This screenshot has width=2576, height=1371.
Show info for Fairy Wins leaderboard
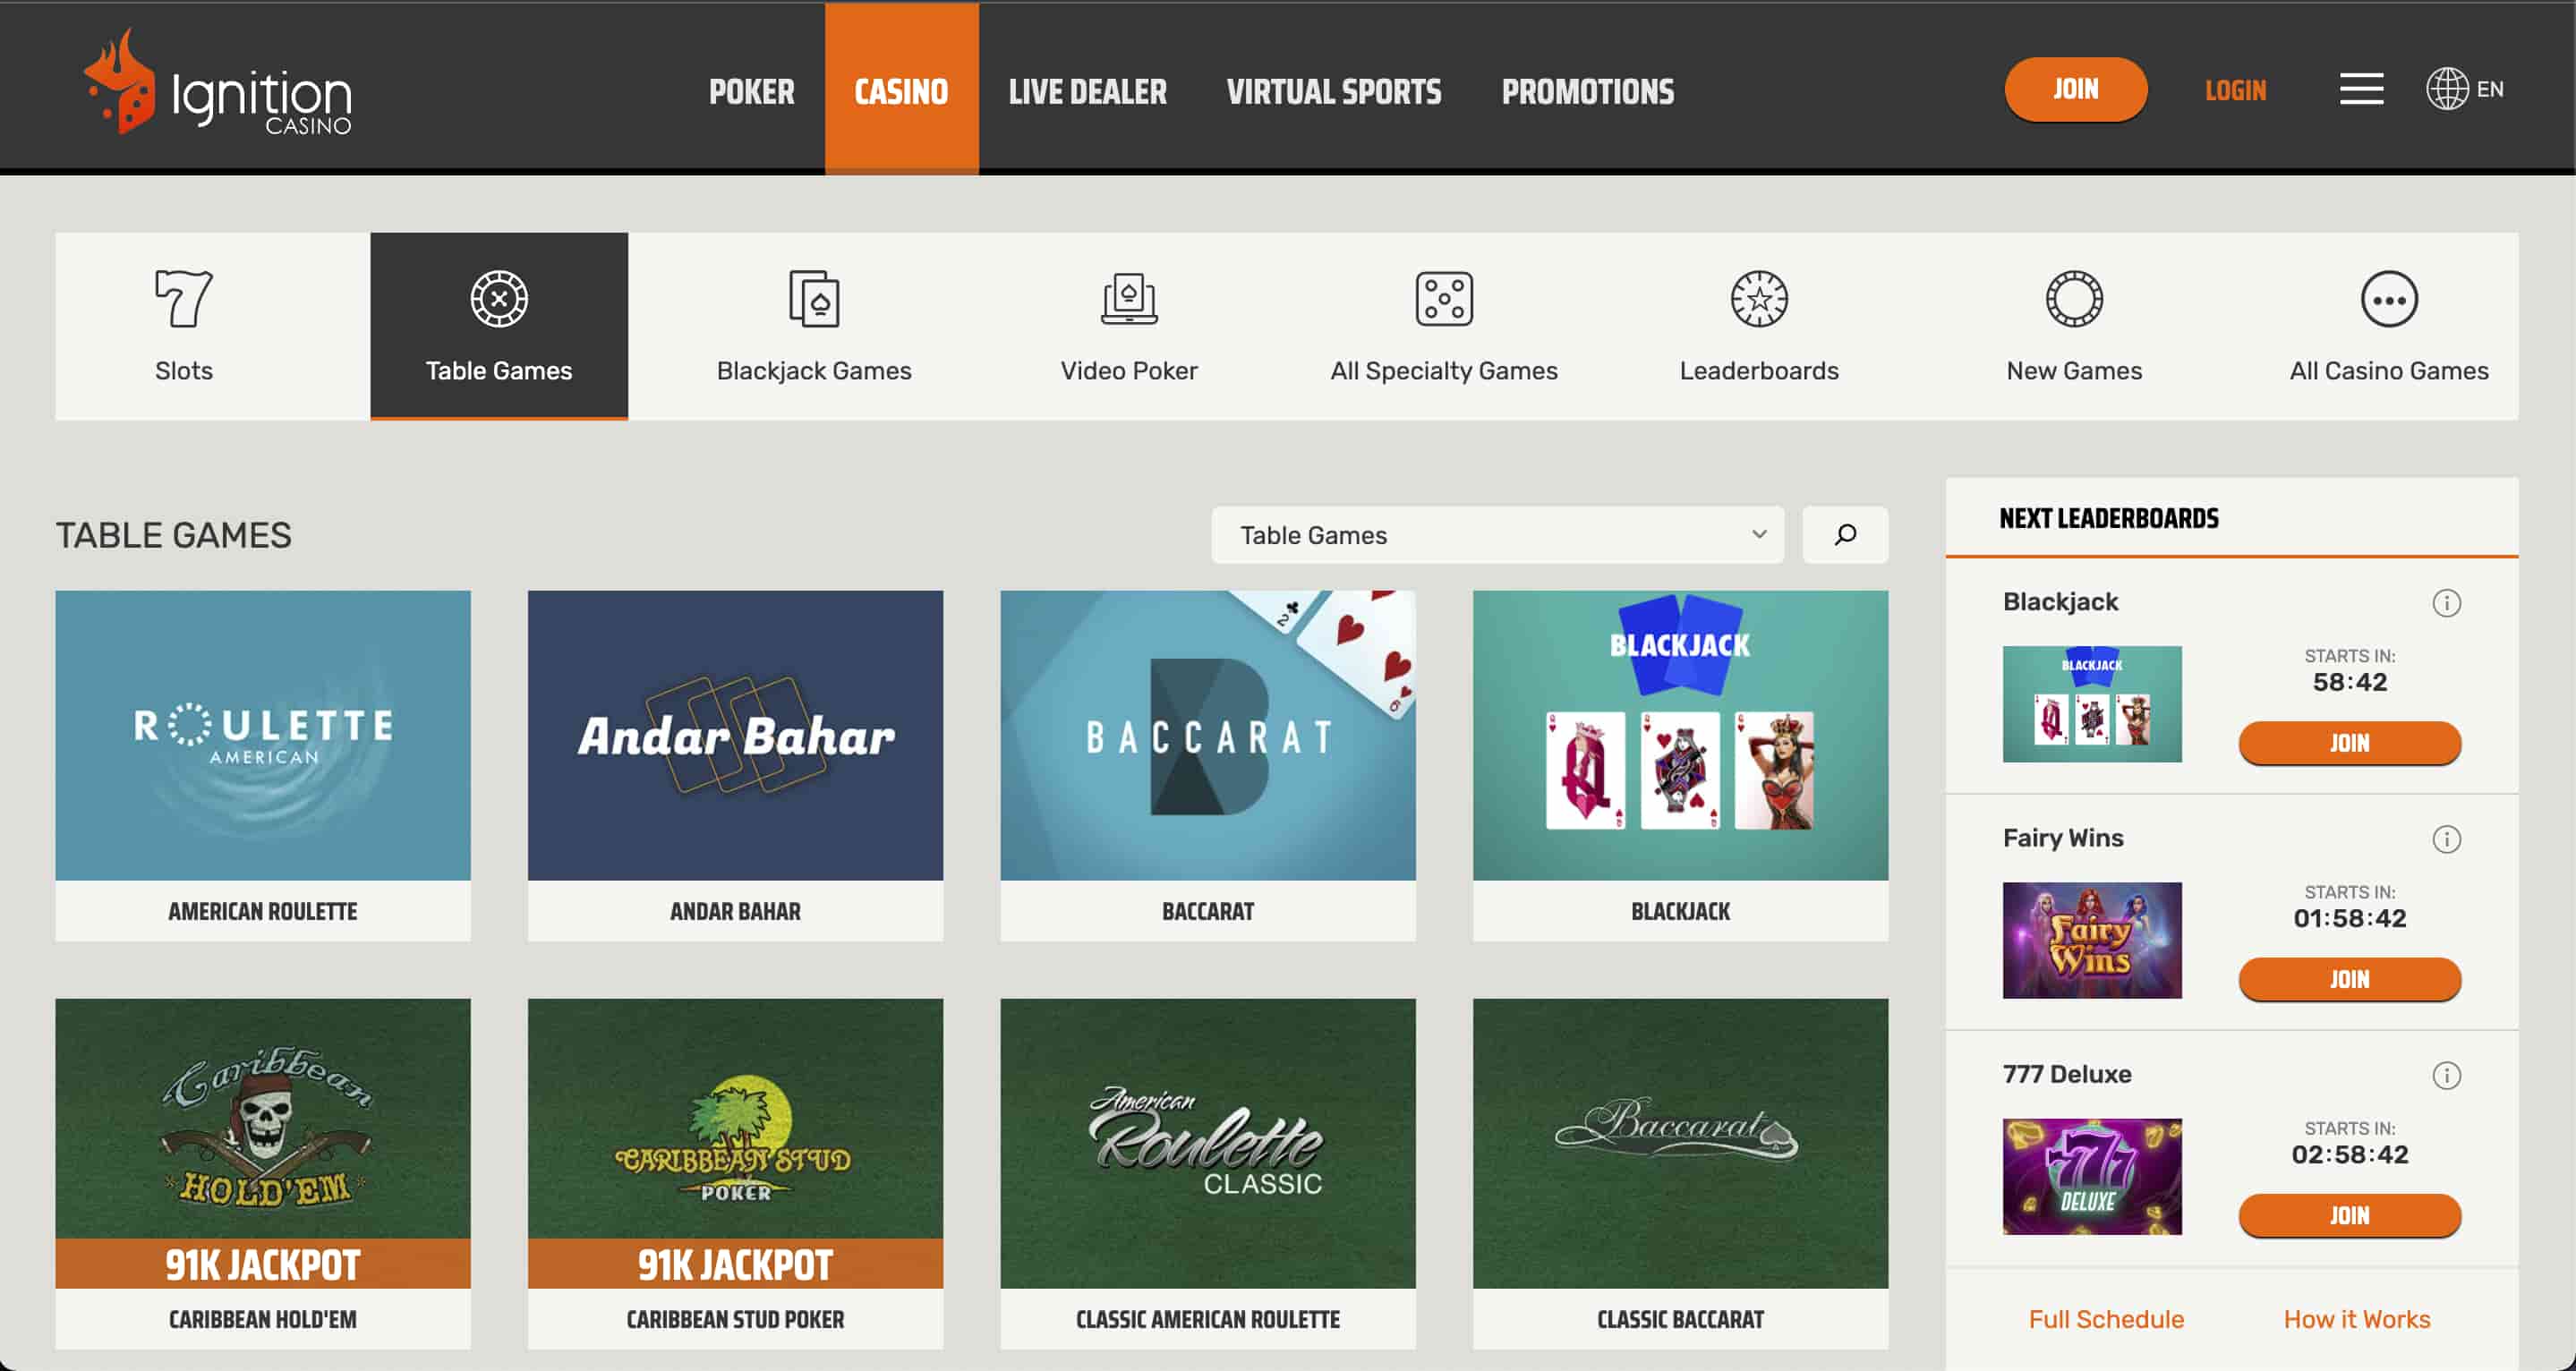tap(2446, 839)
